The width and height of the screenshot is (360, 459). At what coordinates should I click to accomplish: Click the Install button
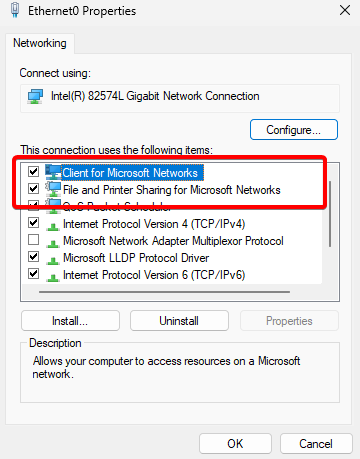[x=70, y=321]
